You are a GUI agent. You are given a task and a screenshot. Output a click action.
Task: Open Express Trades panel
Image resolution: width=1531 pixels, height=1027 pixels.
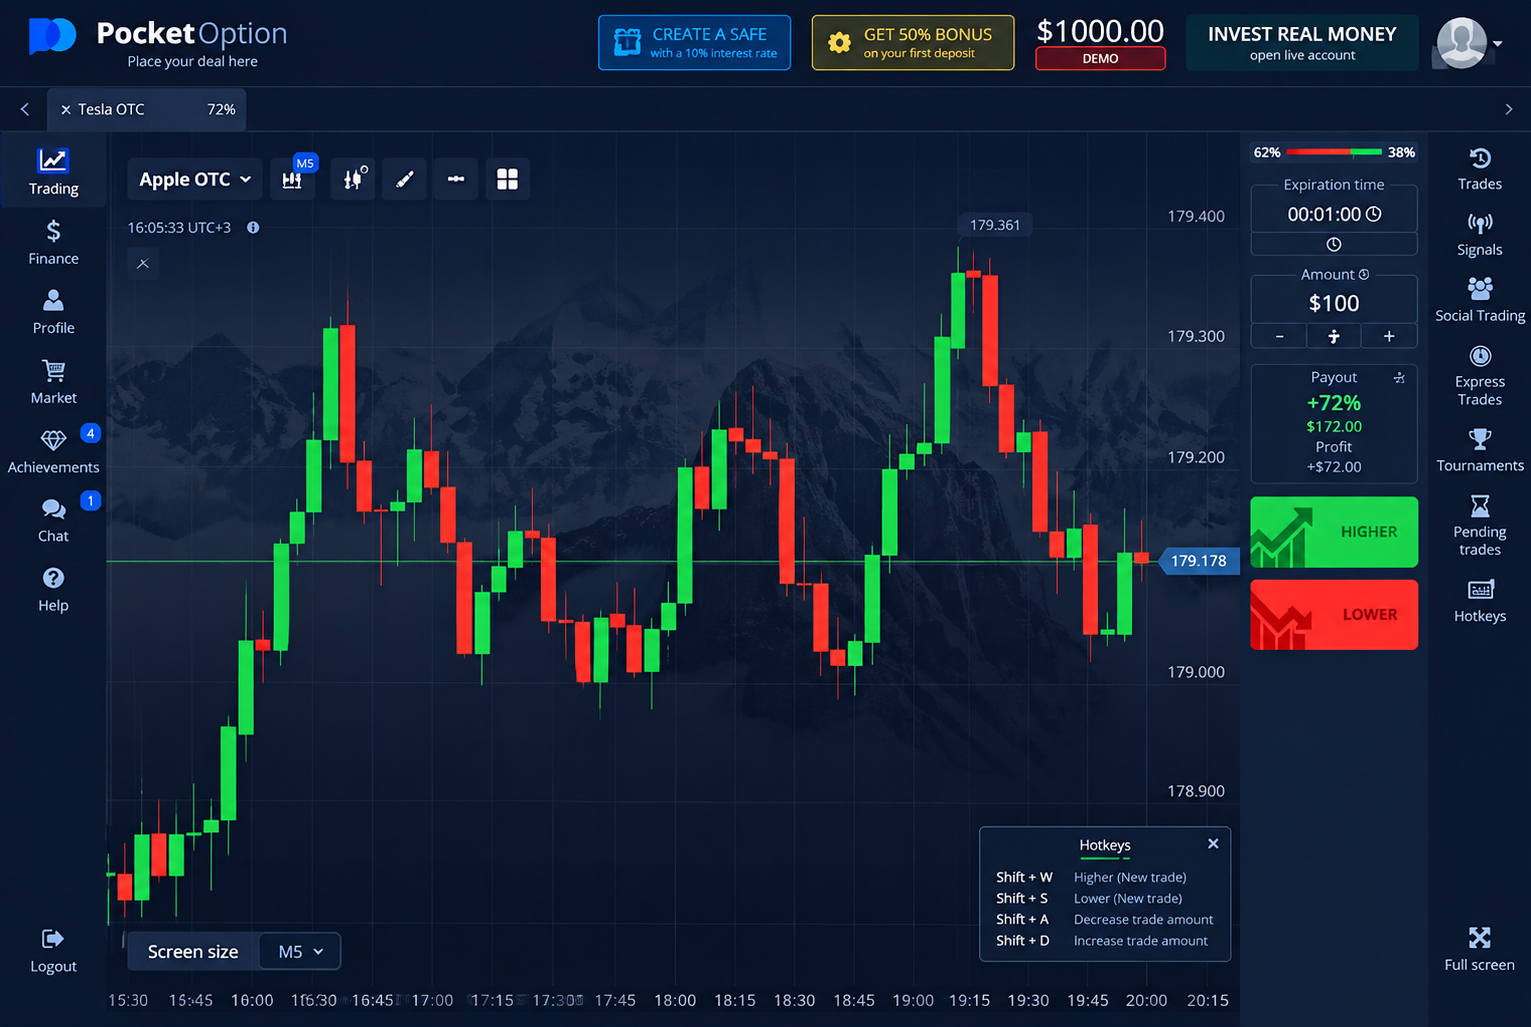1479,376
